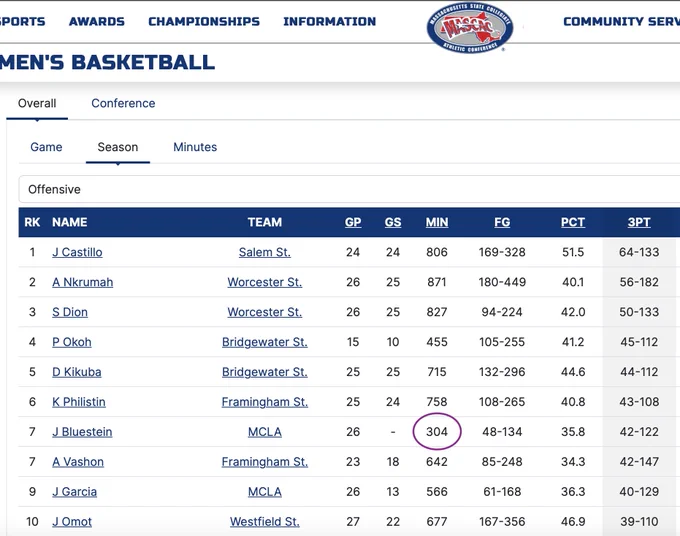Click J Garcia's 40-129 three-point value

click(x=639, y=492)
